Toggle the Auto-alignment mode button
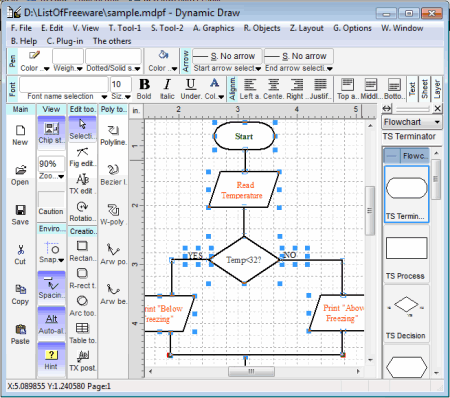The image size is (450, 398). [51, 323]
